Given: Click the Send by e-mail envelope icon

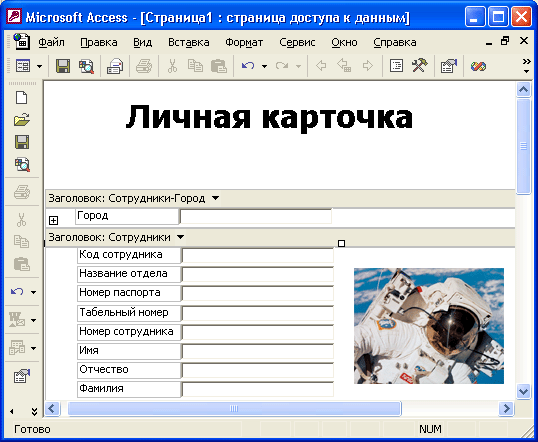Looking at the screenshot, I should pyautogui.click(x=115, y=66).
